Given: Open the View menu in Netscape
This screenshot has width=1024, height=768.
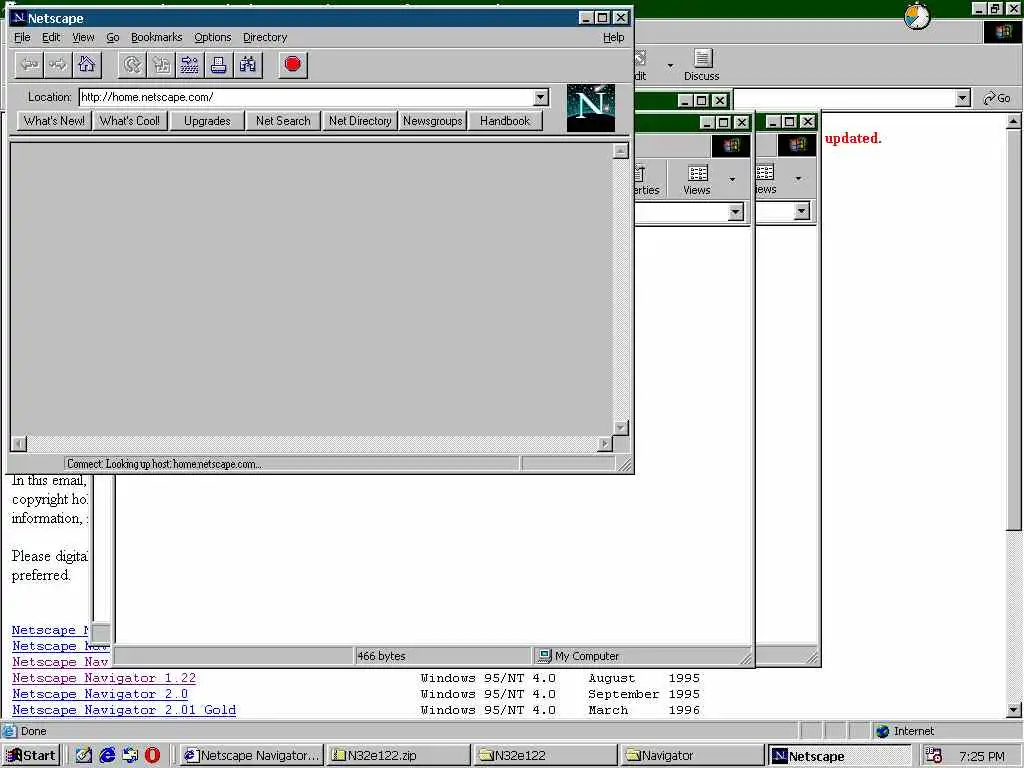Looking at the screenshot, I should [83, 37].
